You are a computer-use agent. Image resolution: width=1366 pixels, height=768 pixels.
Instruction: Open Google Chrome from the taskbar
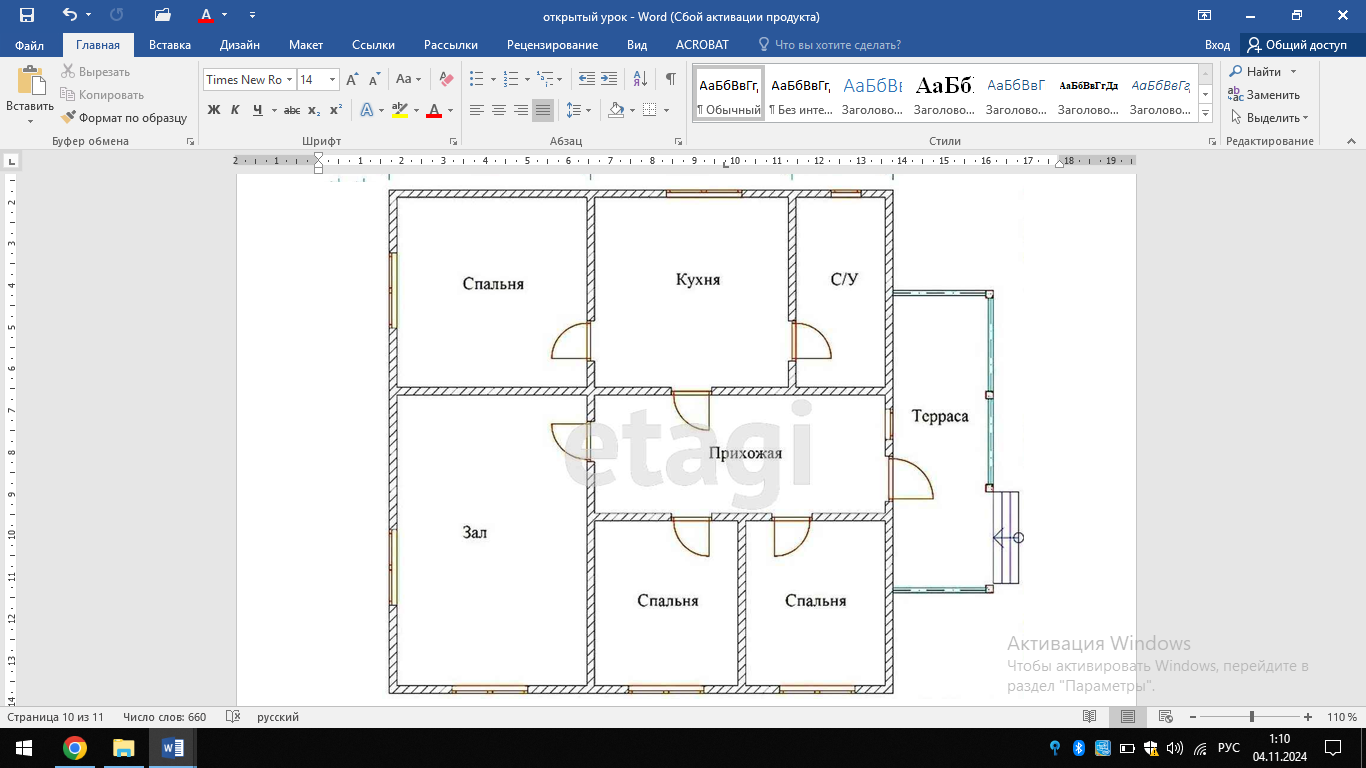[x=74, y=748]
